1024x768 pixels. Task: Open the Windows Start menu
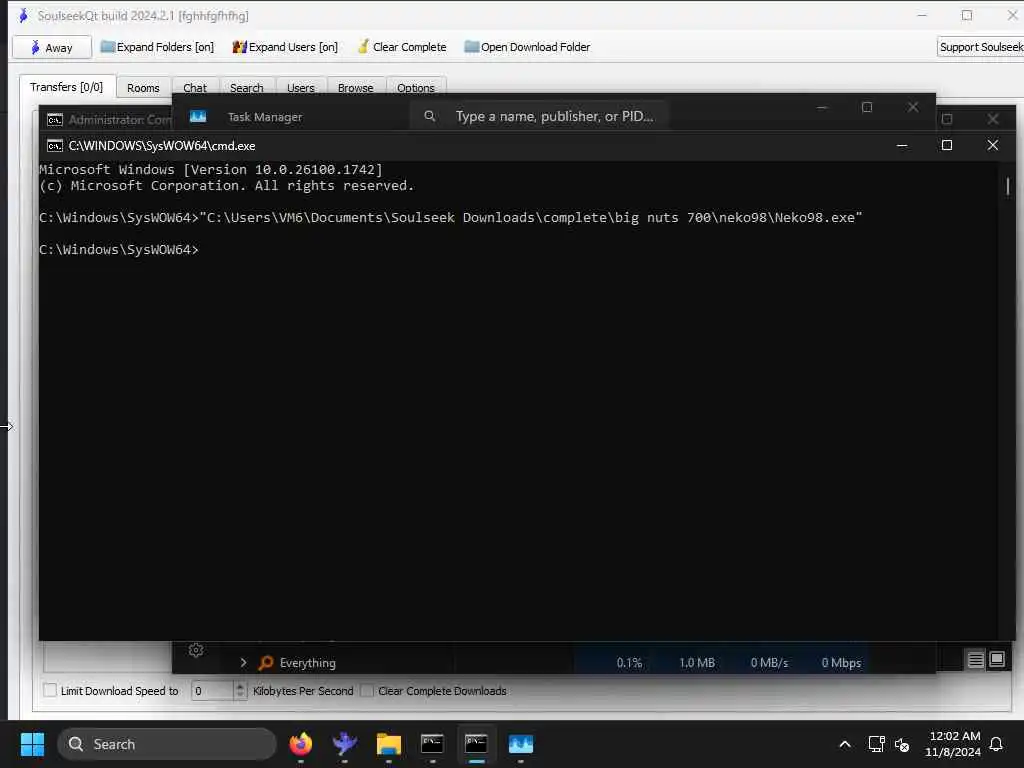tap(32, 744)
